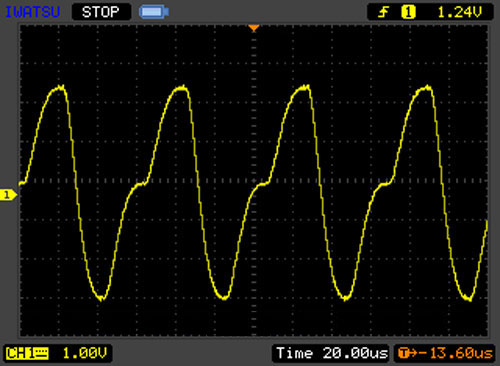Image resolution: width=500 pixels, height=366 pixels.
Task: Click the rising edge trigger icon
Action: [x=383, y=12]
